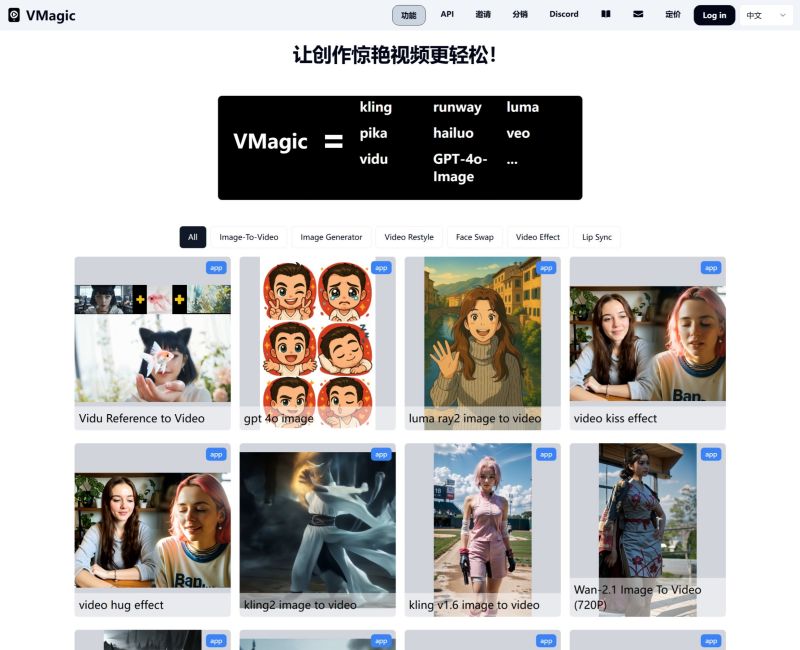
Task: Open the Discord link
Action: coord(563,14)
